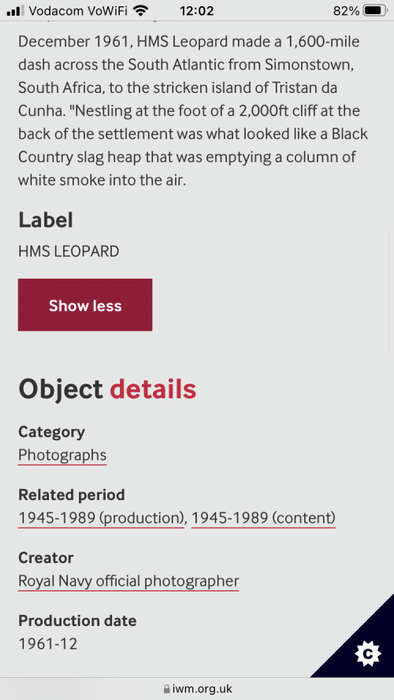The image size is (394, 700).
Task: Open the 1945-1989 (production) period link
Action: tap(101, 518)
